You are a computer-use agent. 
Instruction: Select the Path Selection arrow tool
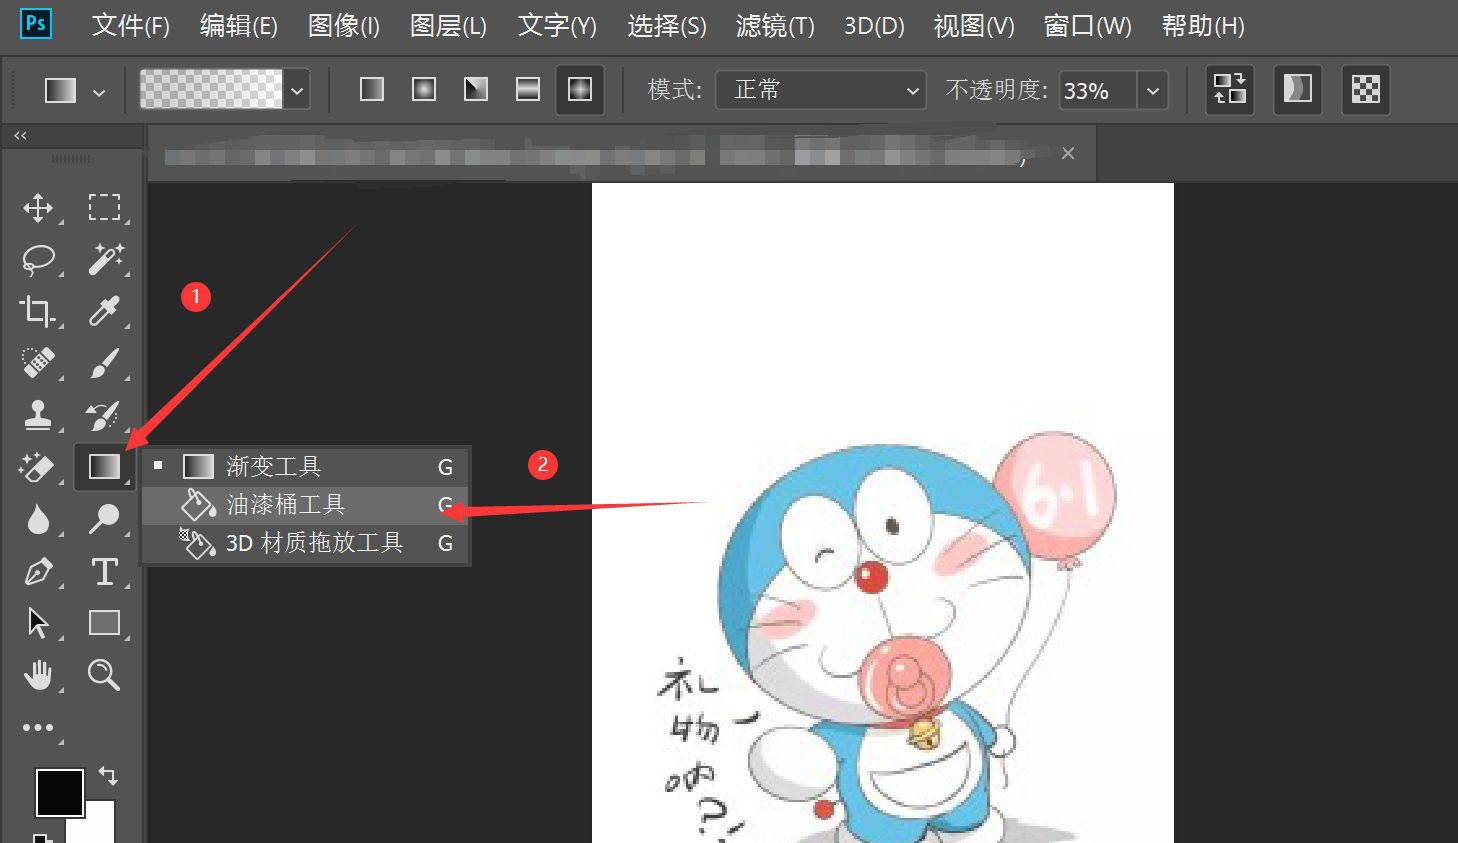[38, 623]
